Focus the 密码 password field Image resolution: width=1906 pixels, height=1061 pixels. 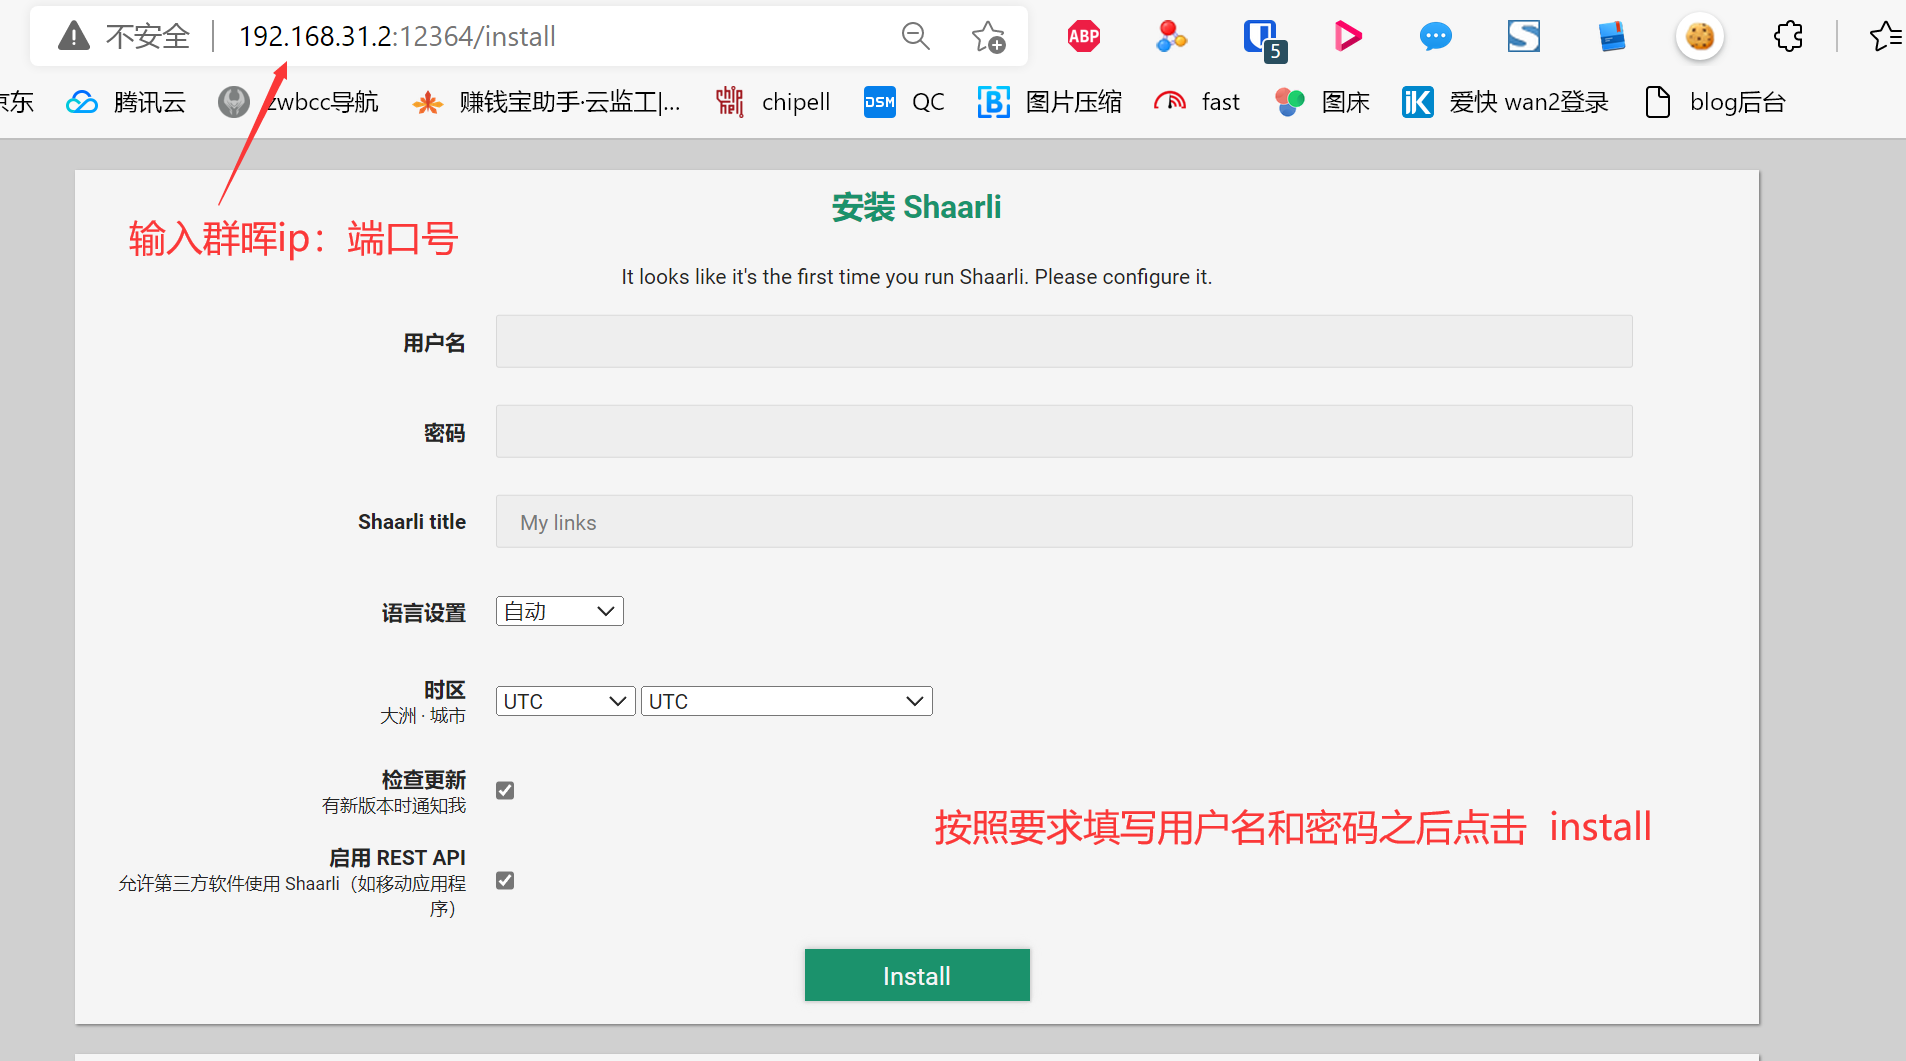[x=1064, y=432]
